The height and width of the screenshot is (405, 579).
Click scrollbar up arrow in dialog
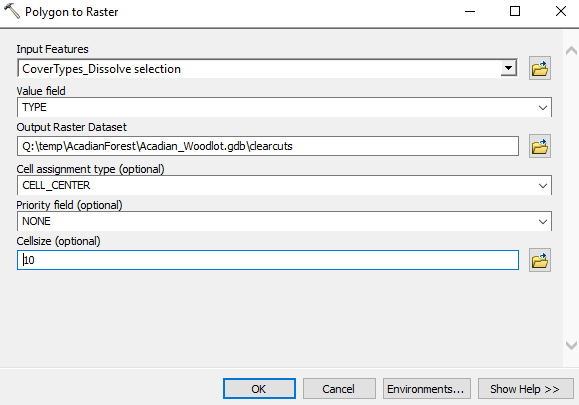(x=571, y=51)
